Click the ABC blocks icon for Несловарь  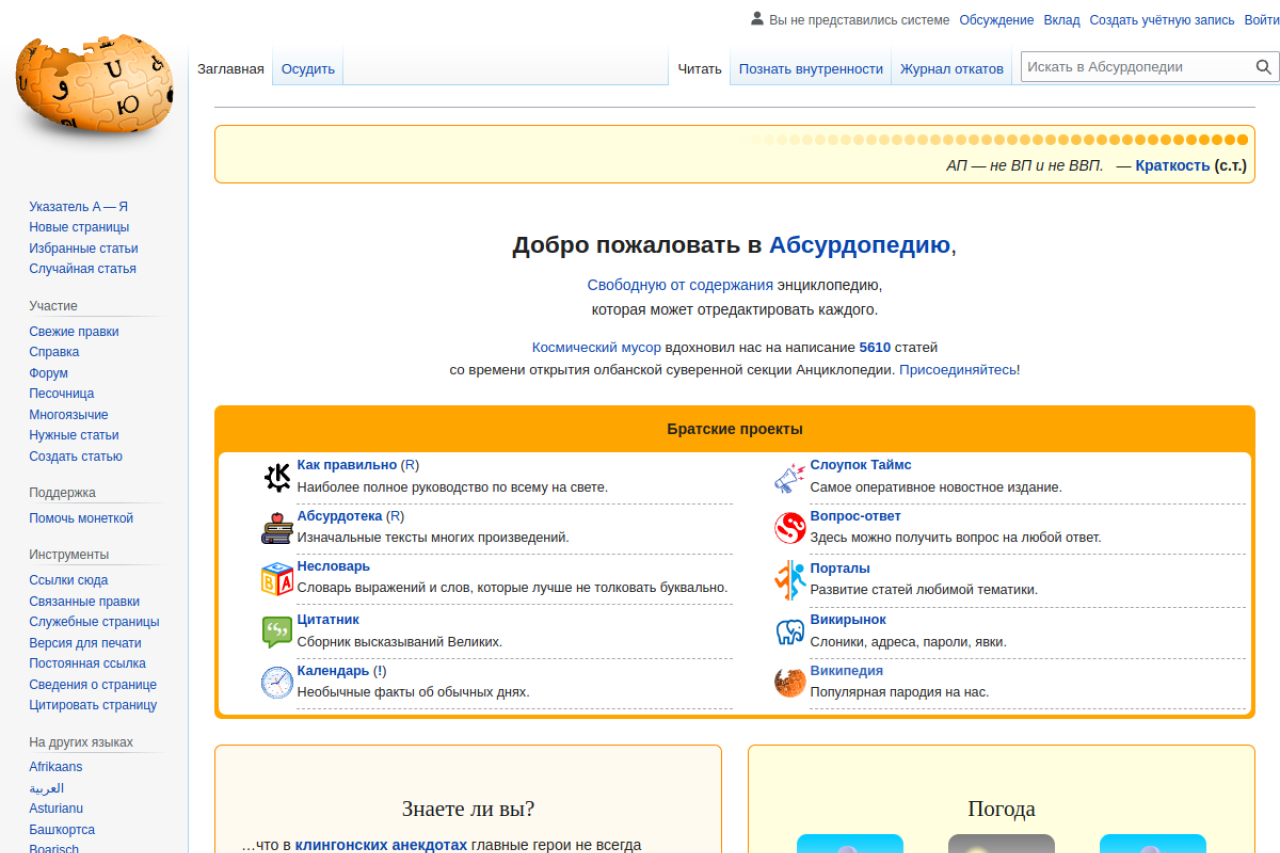[x=277, y=578]
